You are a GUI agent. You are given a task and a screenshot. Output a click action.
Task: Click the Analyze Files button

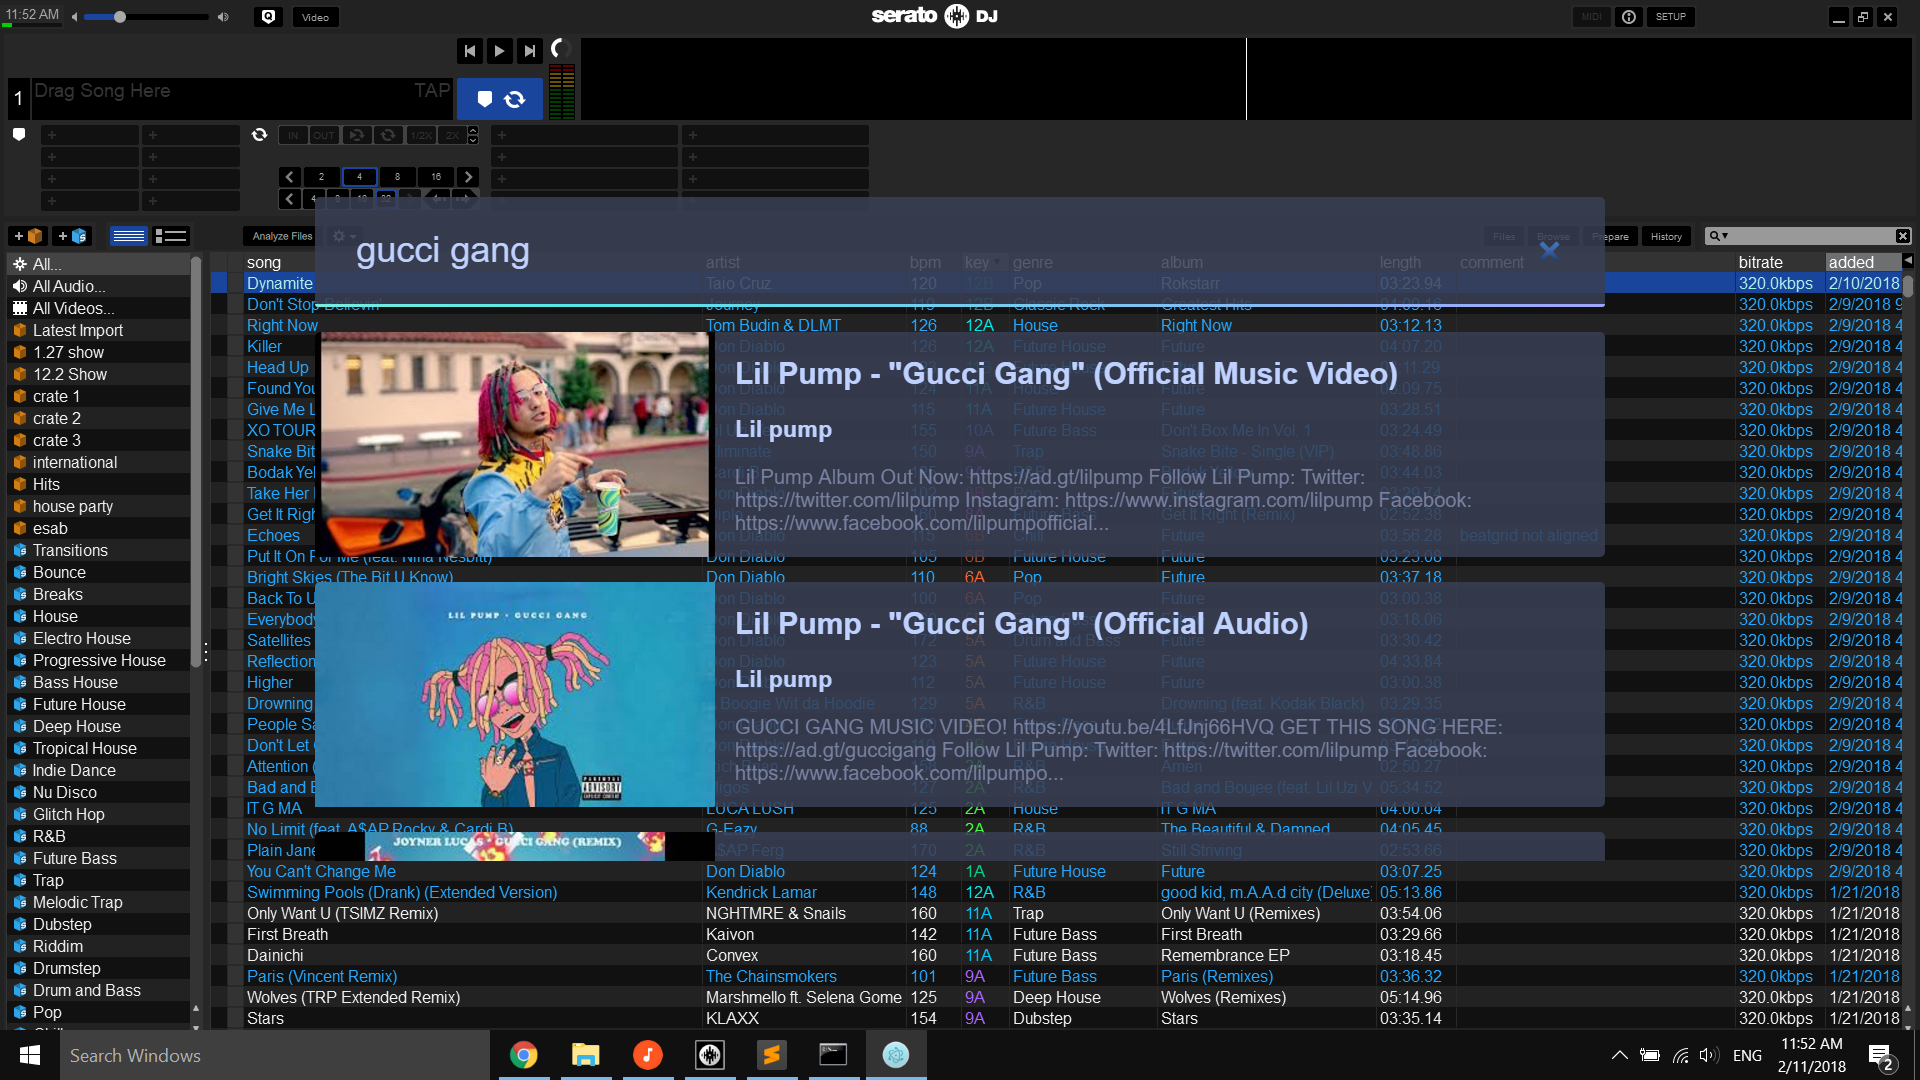point(281,237)
